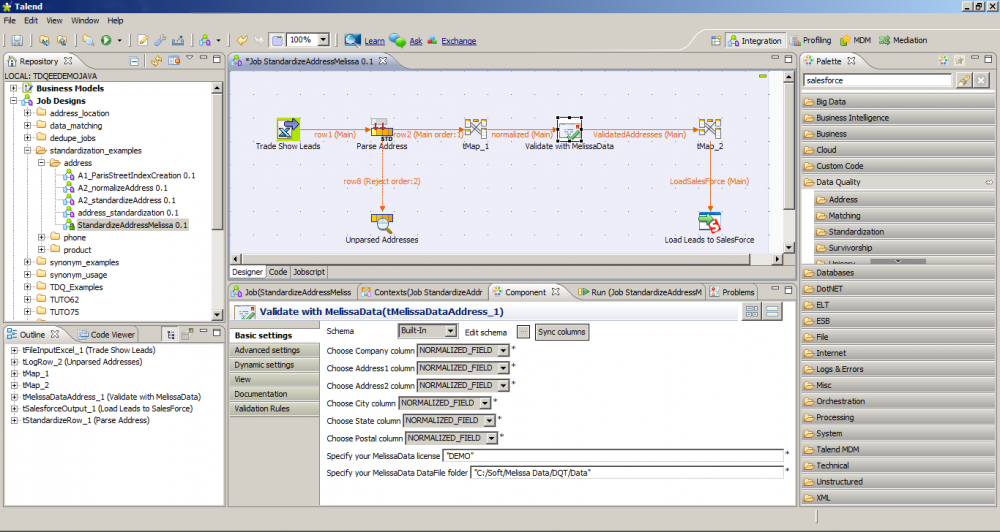Open the Problems tab

pos(732,292)
